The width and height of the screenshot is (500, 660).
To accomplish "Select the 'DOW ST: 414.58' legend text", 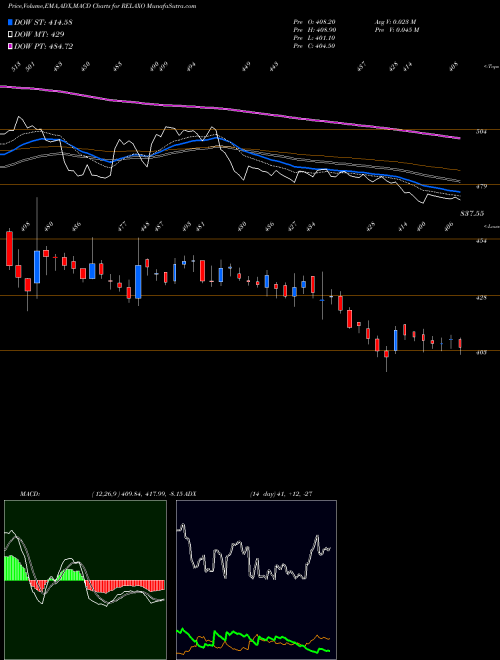I will (43, 22).
